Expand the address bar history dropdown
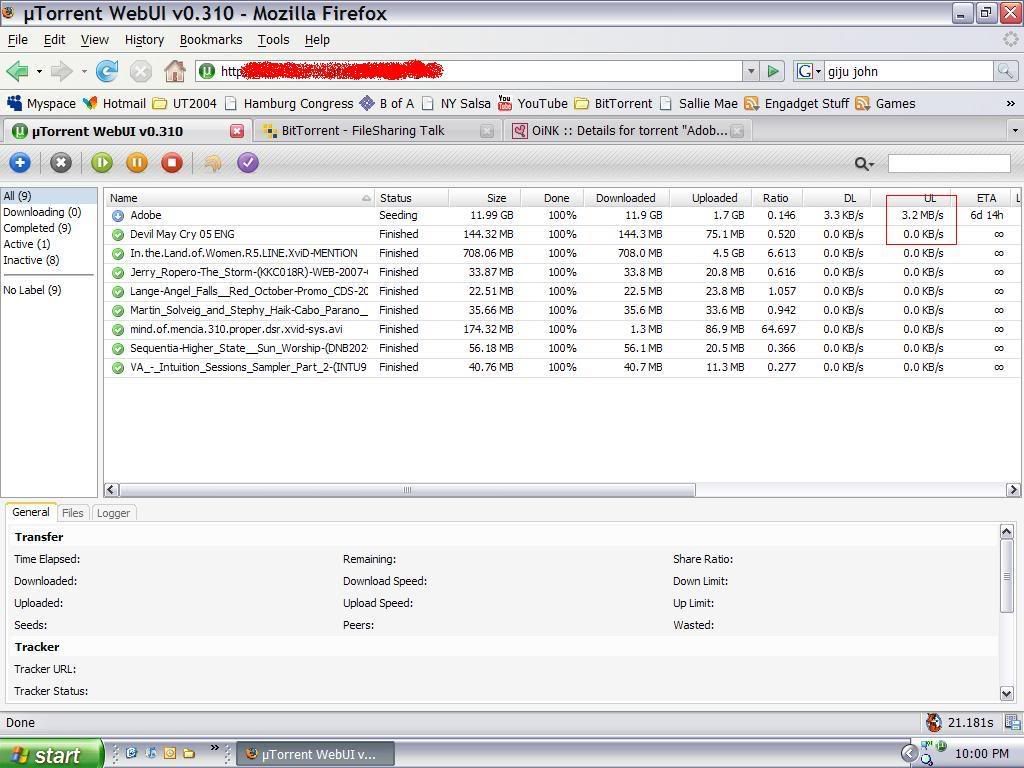Screen dimensions: 1024x768 pos(751,71)
